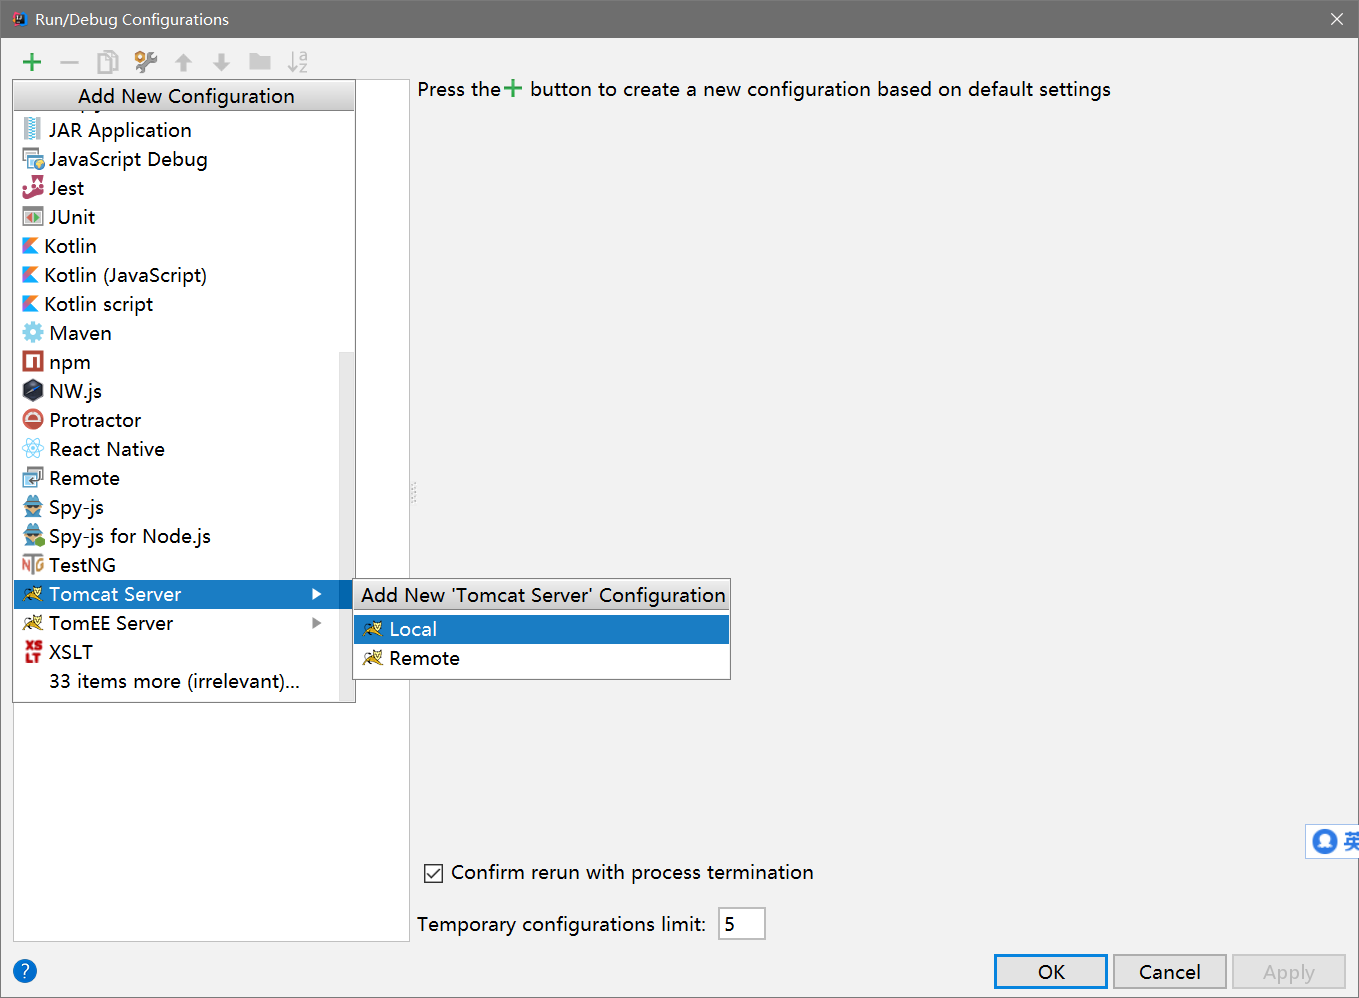1359x998 pixels.
Task: Open the Help question mark button
Action: tap(25, 971)
